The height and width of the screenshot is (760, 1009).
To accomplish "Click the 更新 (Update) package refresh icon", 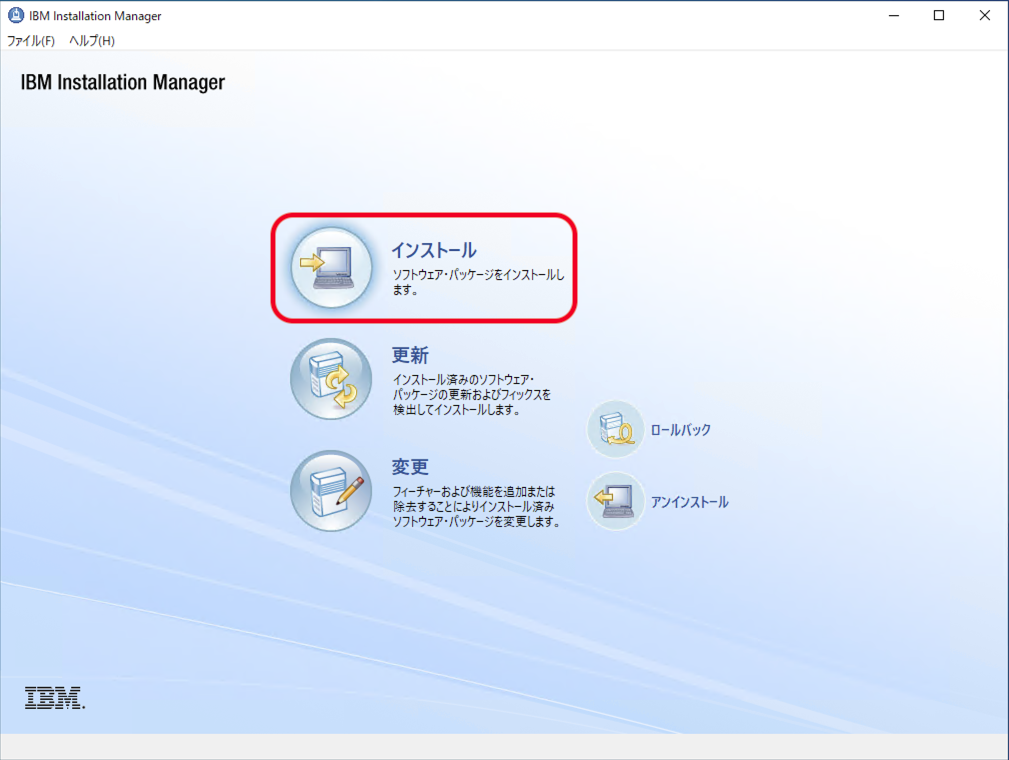I will pyautogui.click(x=331, y=379).
